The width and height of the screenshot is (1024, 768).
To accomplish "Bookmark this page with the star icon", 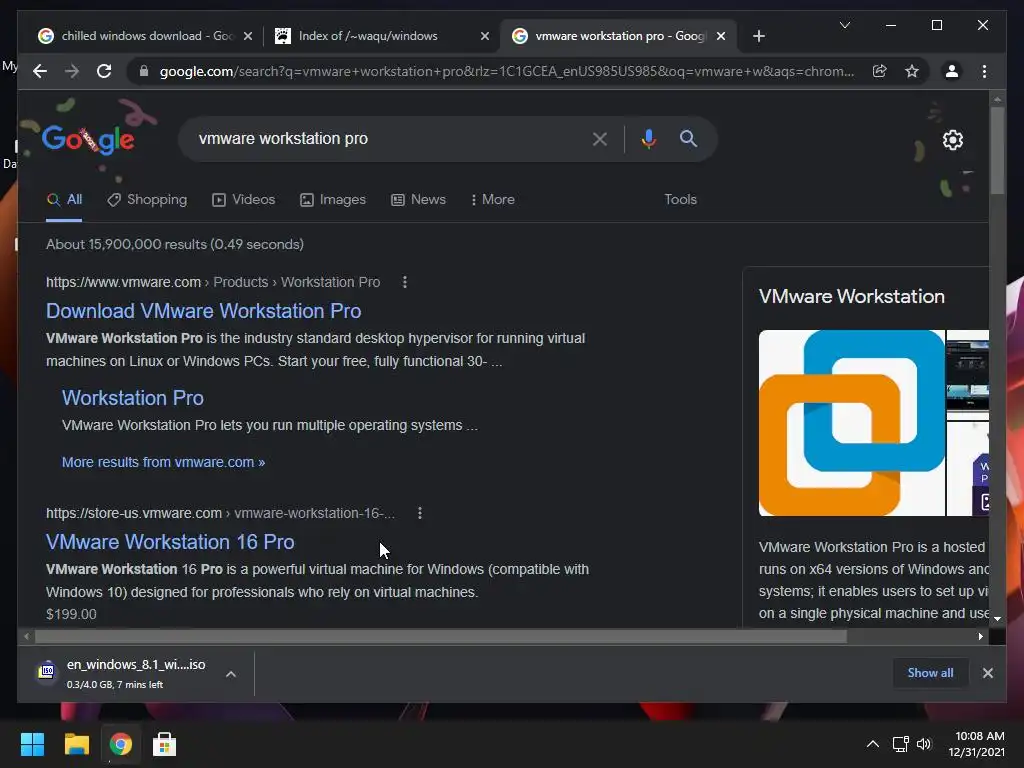I will pyautogui.click(x=912, y=71).
